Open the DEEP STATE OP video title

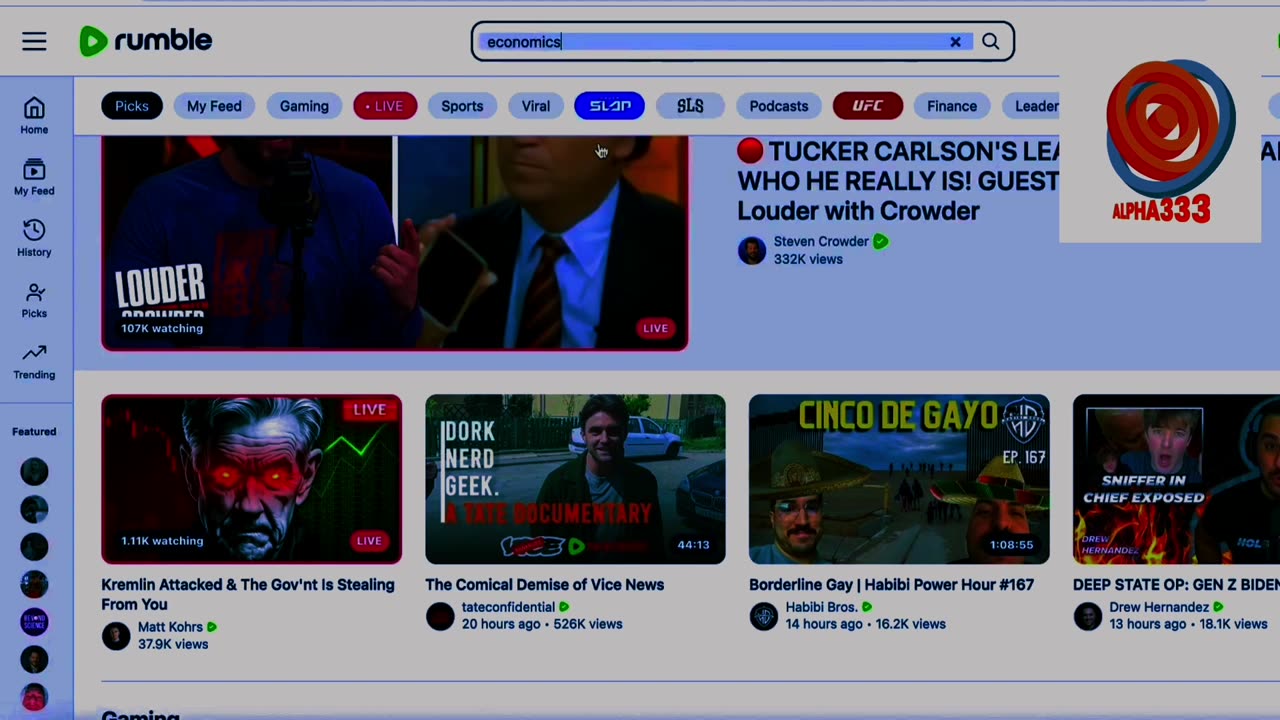point(1176,584)
